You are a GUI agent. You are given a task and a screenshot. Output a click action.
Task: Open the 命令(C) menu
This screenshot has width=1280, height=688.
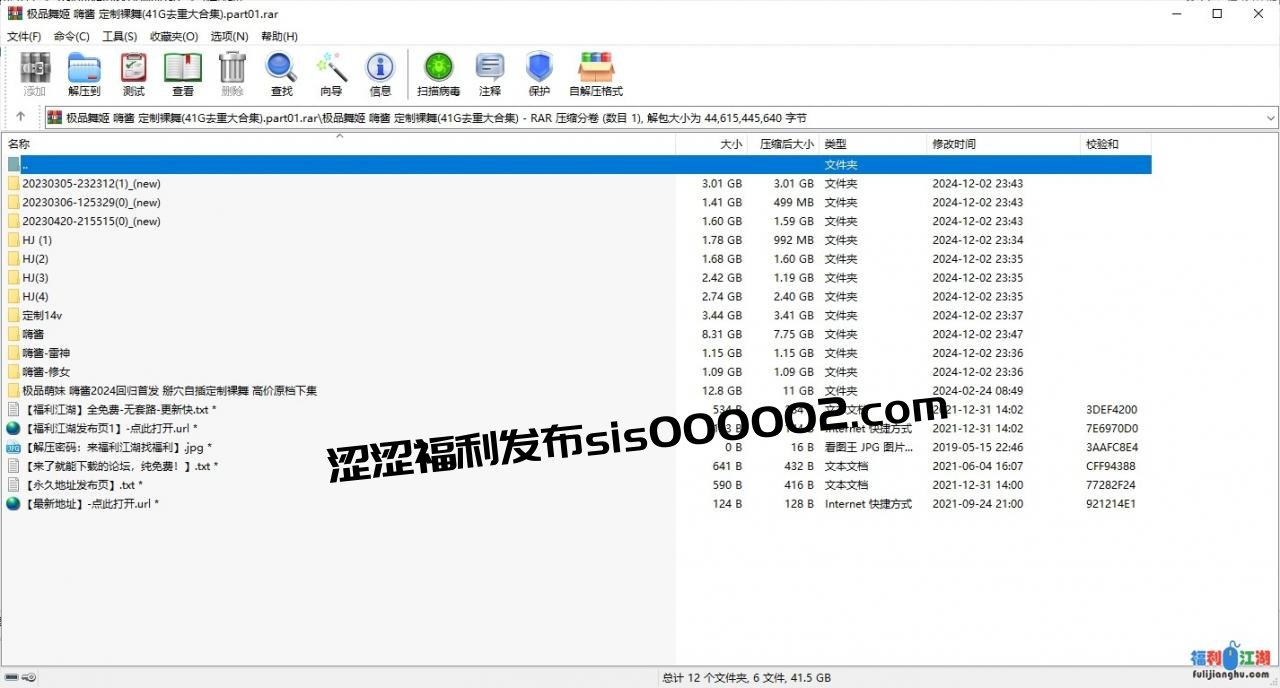click(72, 36)
